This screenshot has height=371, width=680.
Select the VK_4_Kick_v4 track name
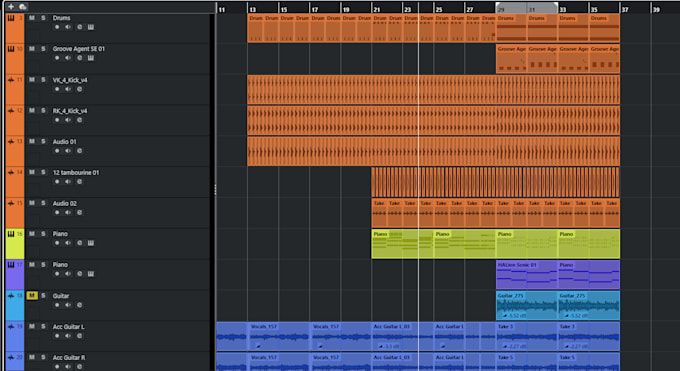click(70, 80)
